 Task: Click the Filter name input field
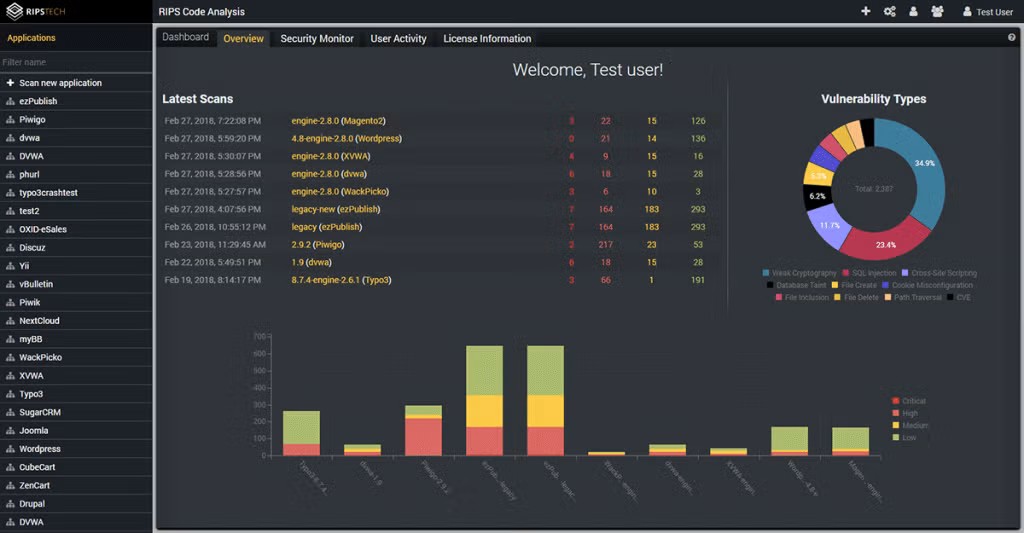[76, 62]
